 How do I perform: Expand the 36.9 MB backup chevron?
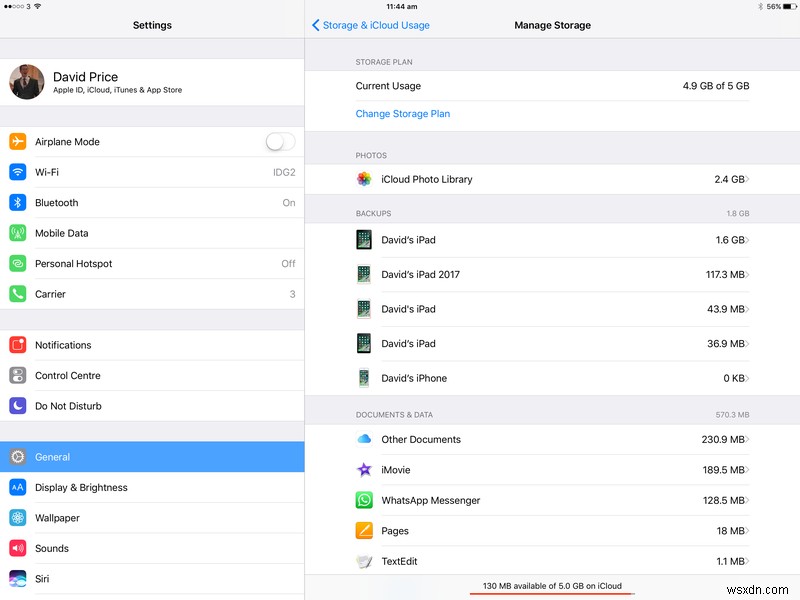[747, 344]
